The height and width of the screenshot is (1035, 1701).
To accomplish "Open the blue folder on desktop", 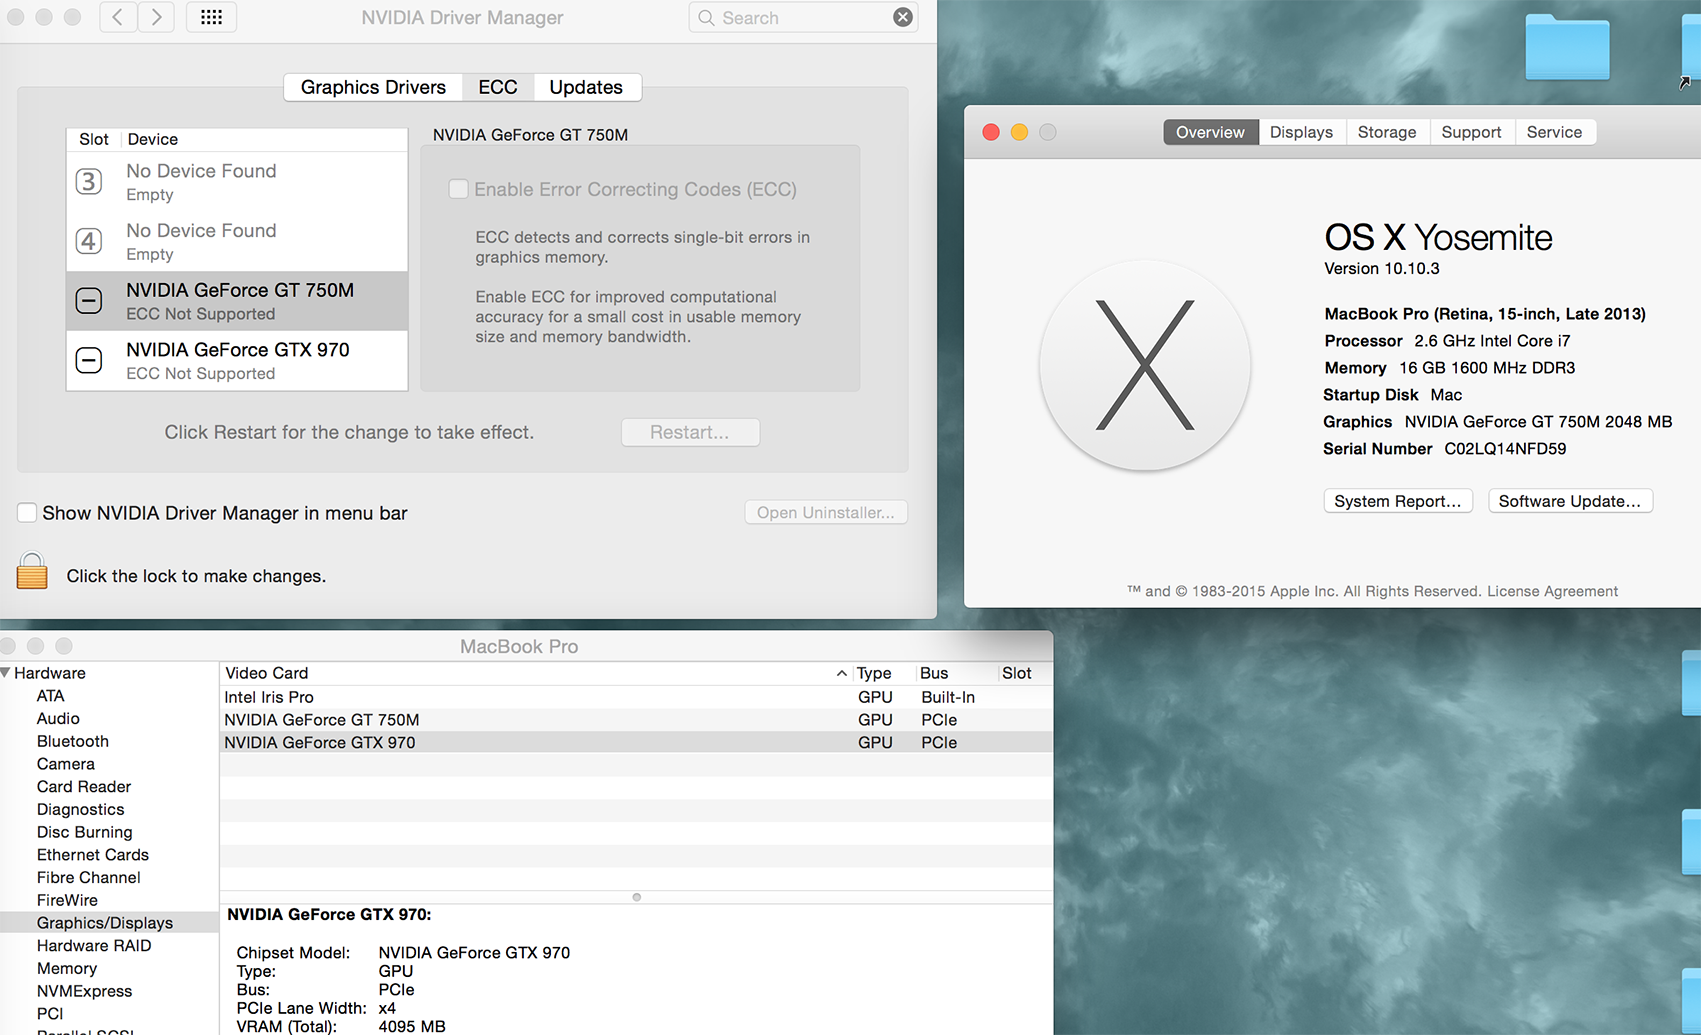I will click(x=1567, y=47).
